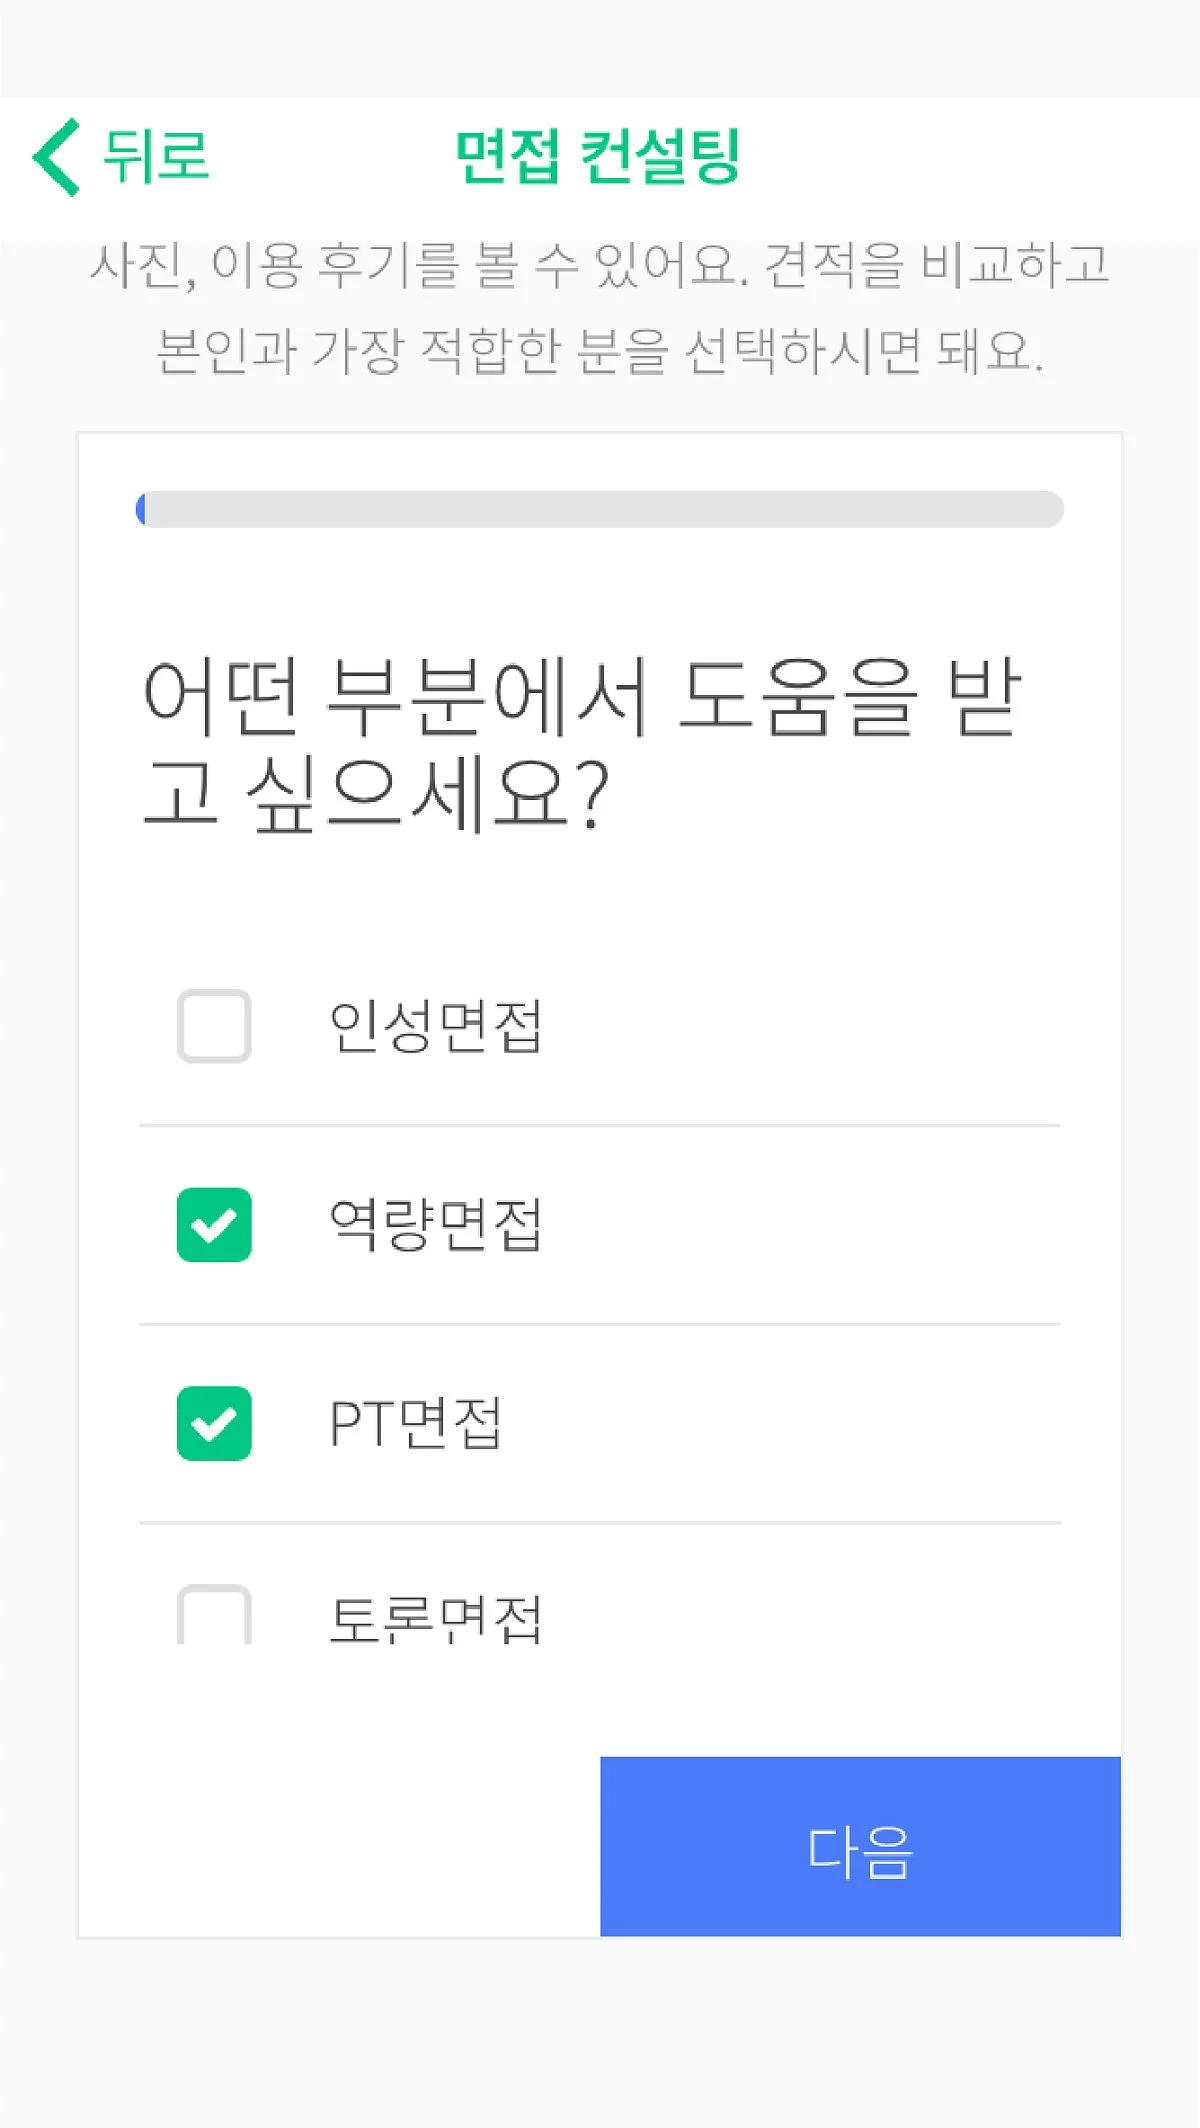1200x2128 pixels.
Task: Tap the question heading 어떤 부분에서 도움을
Action: 580,744
